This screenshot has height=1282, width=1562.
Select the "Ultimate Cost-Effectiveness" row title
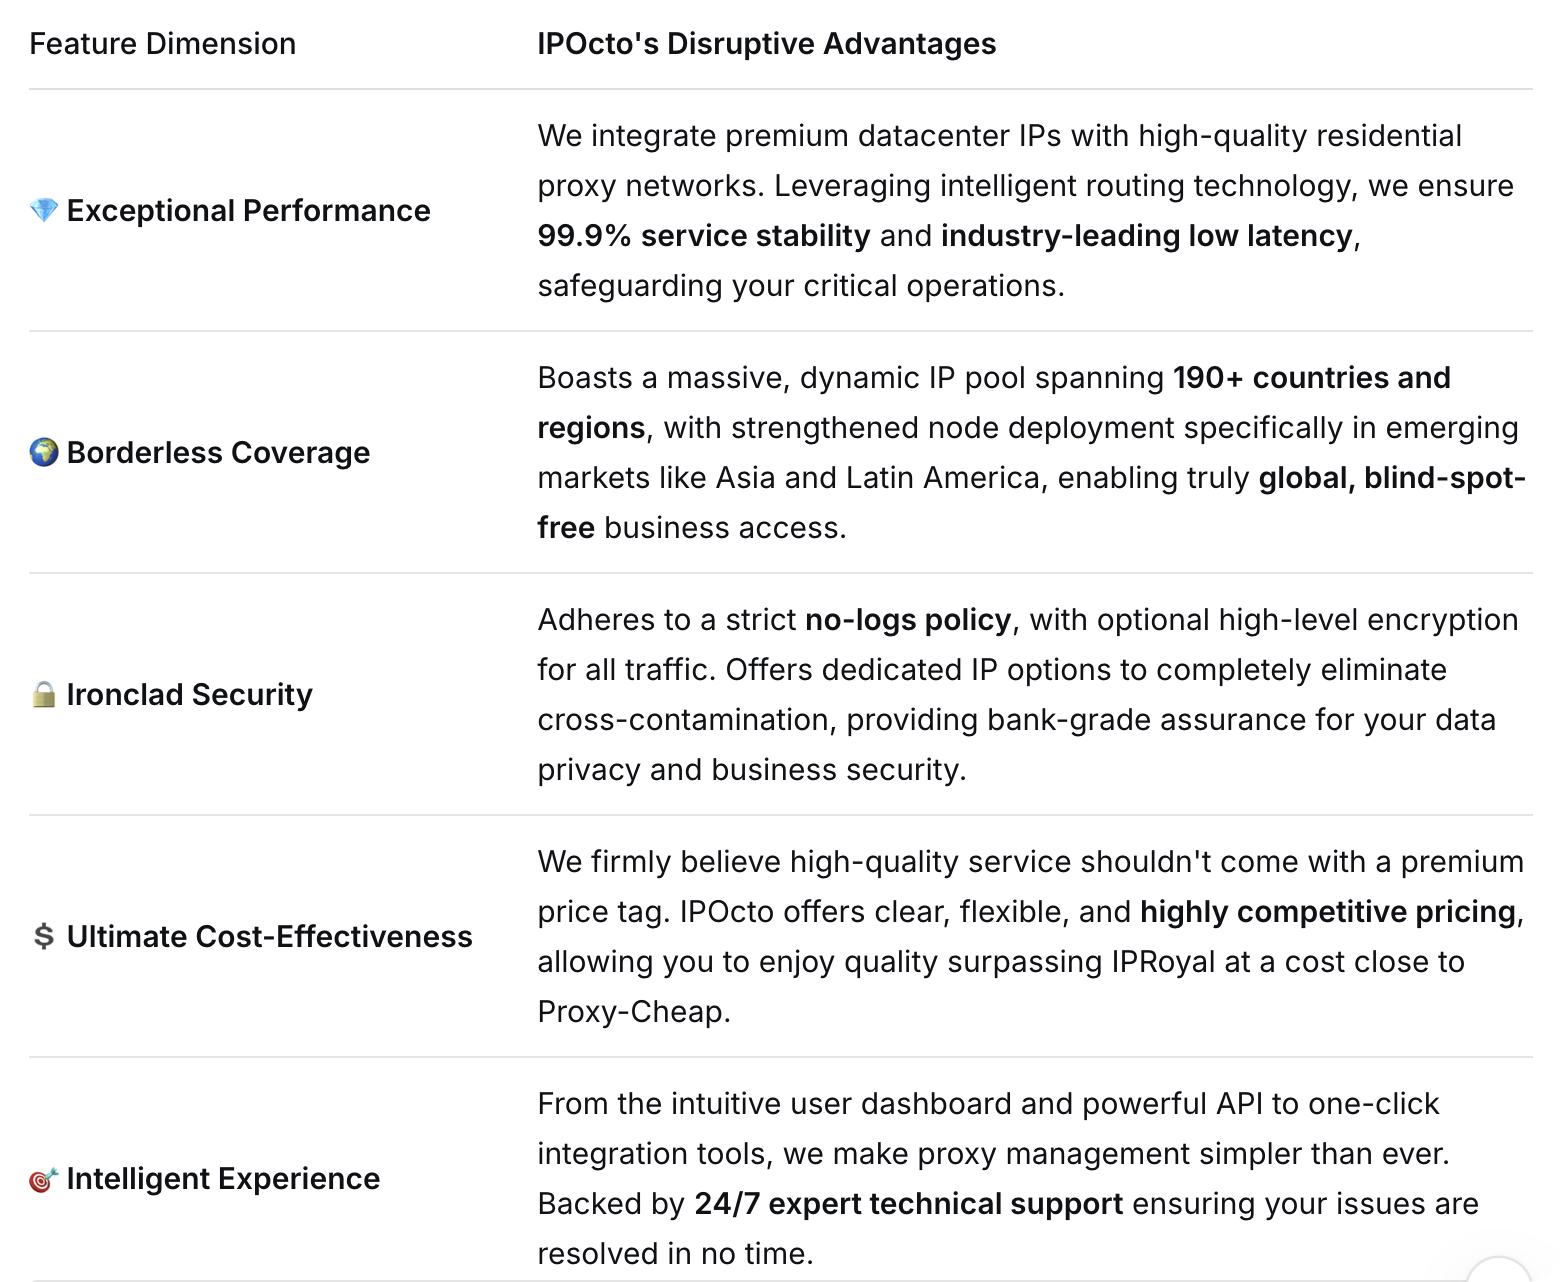click(269, 937)
